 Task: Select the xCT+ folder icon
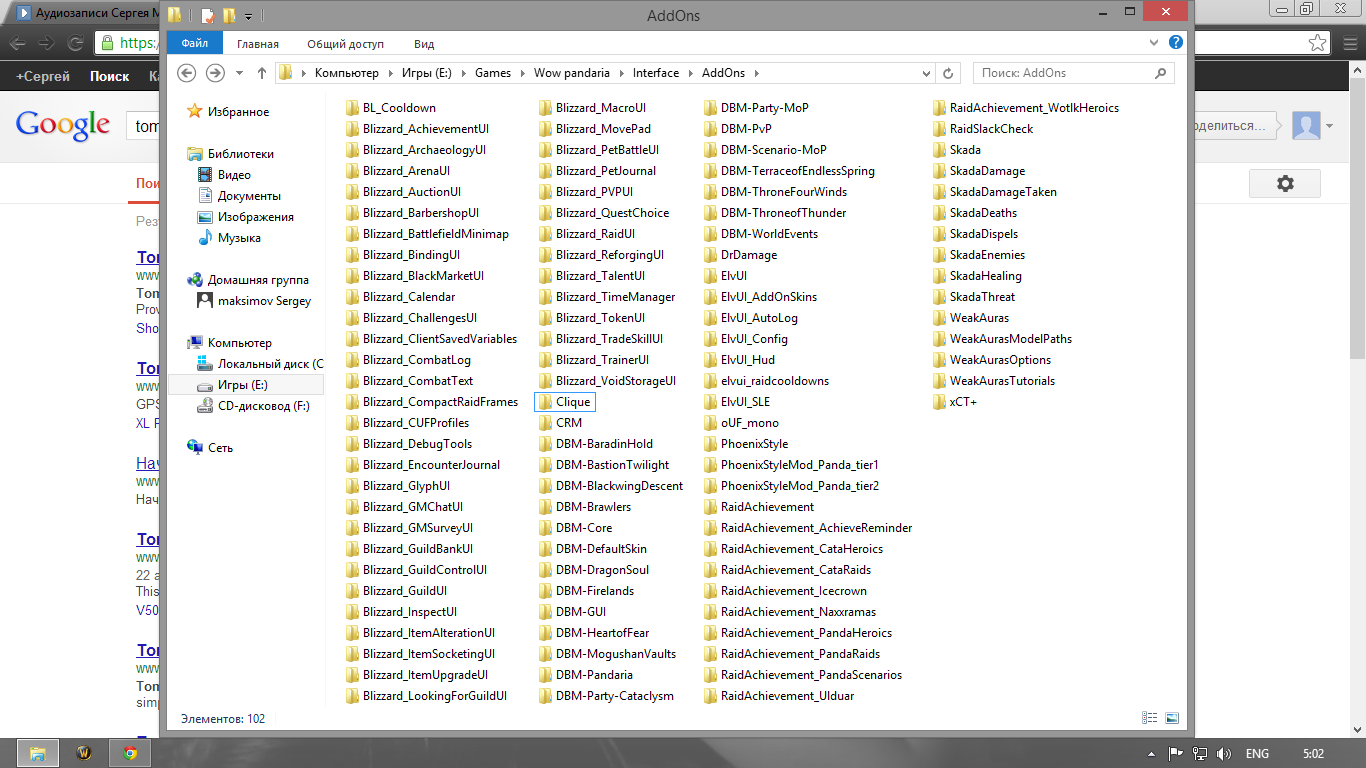(939, 402)
